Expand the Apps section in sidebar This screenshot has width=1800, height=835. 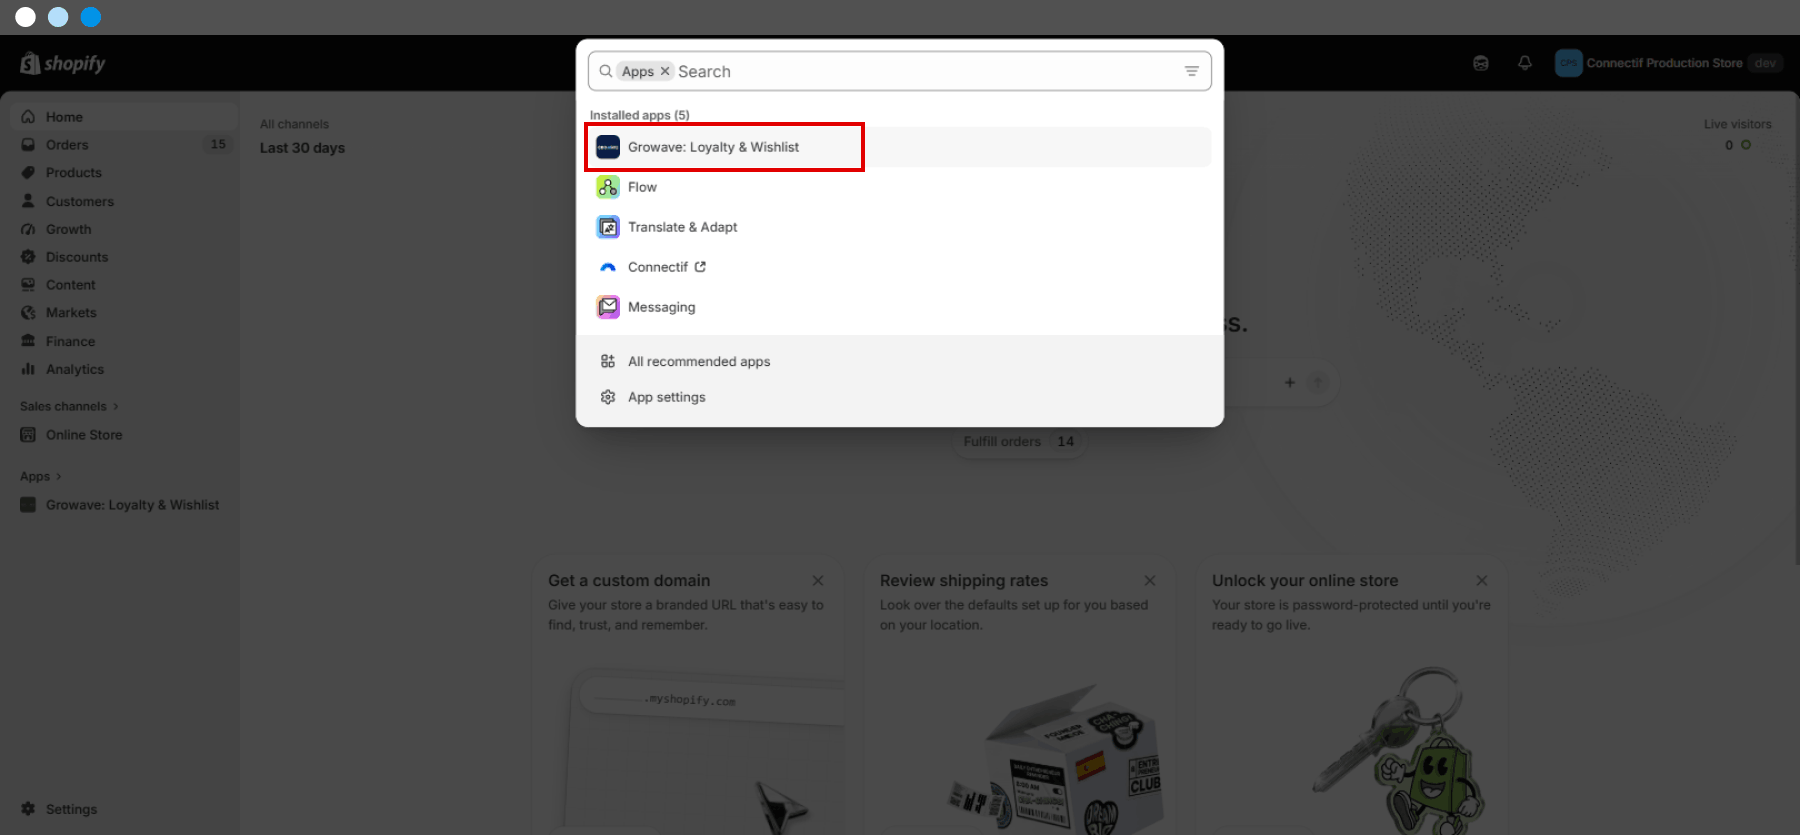tap(41, 476)
